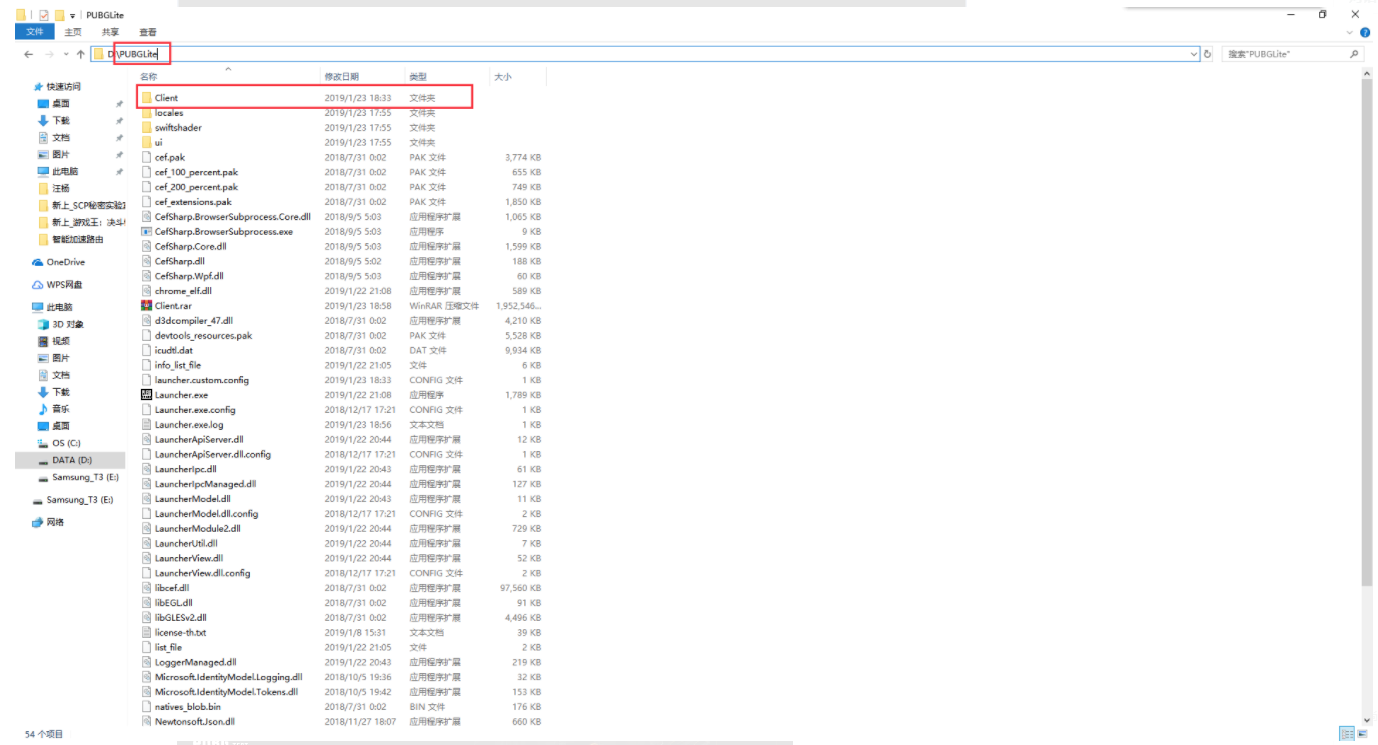Open 视频 under this PC
Image resolution: width=1378 pixels, height=745 pixels.
[x=60, y=342]
